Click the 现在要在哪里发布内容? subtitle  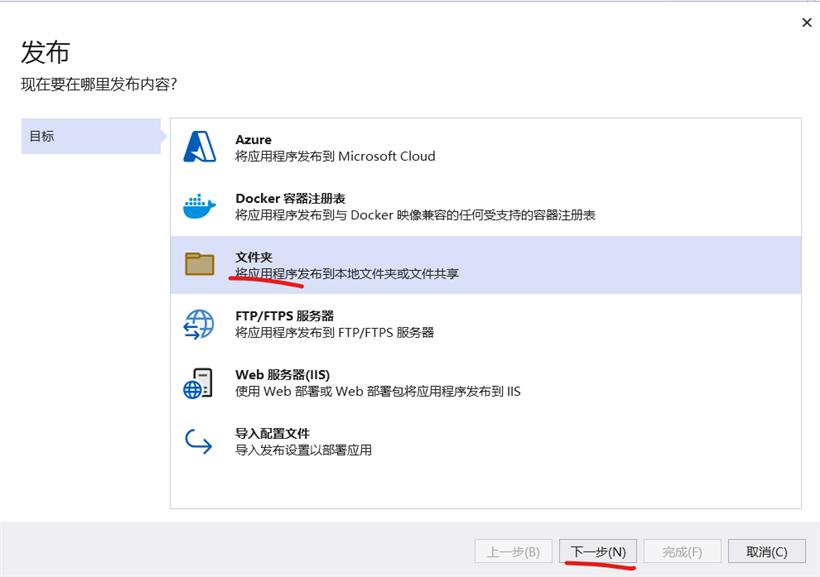(99, 84)
